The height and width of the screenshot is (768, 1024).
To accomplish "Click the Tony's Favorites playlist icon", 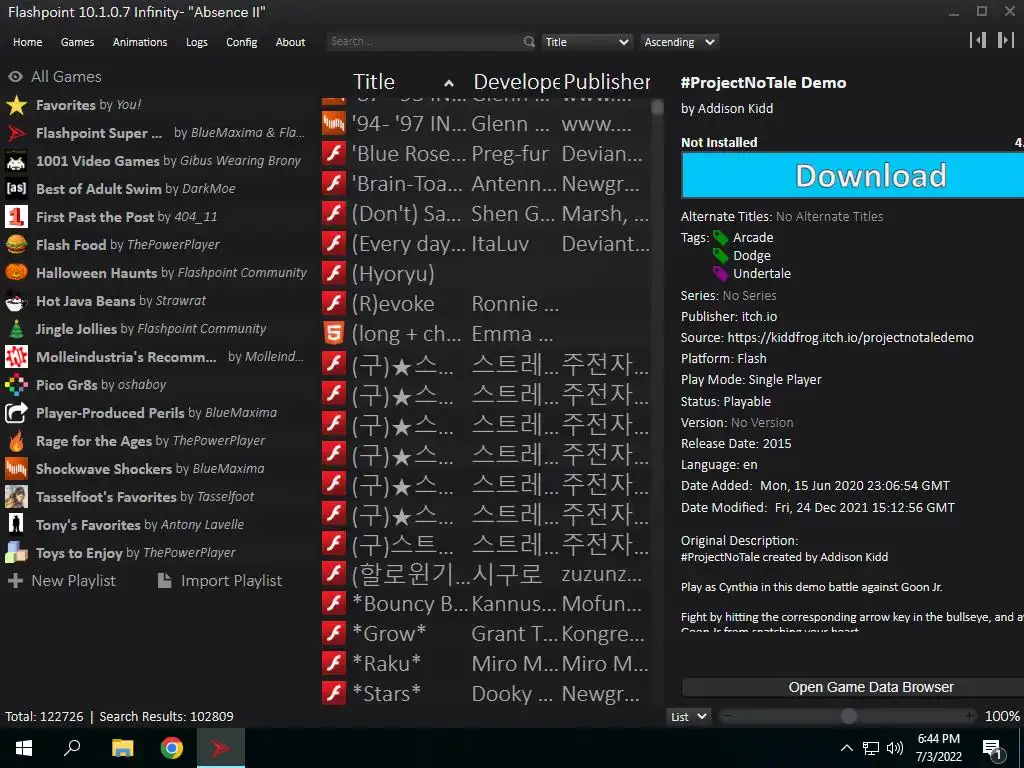I will pos(16,524).
